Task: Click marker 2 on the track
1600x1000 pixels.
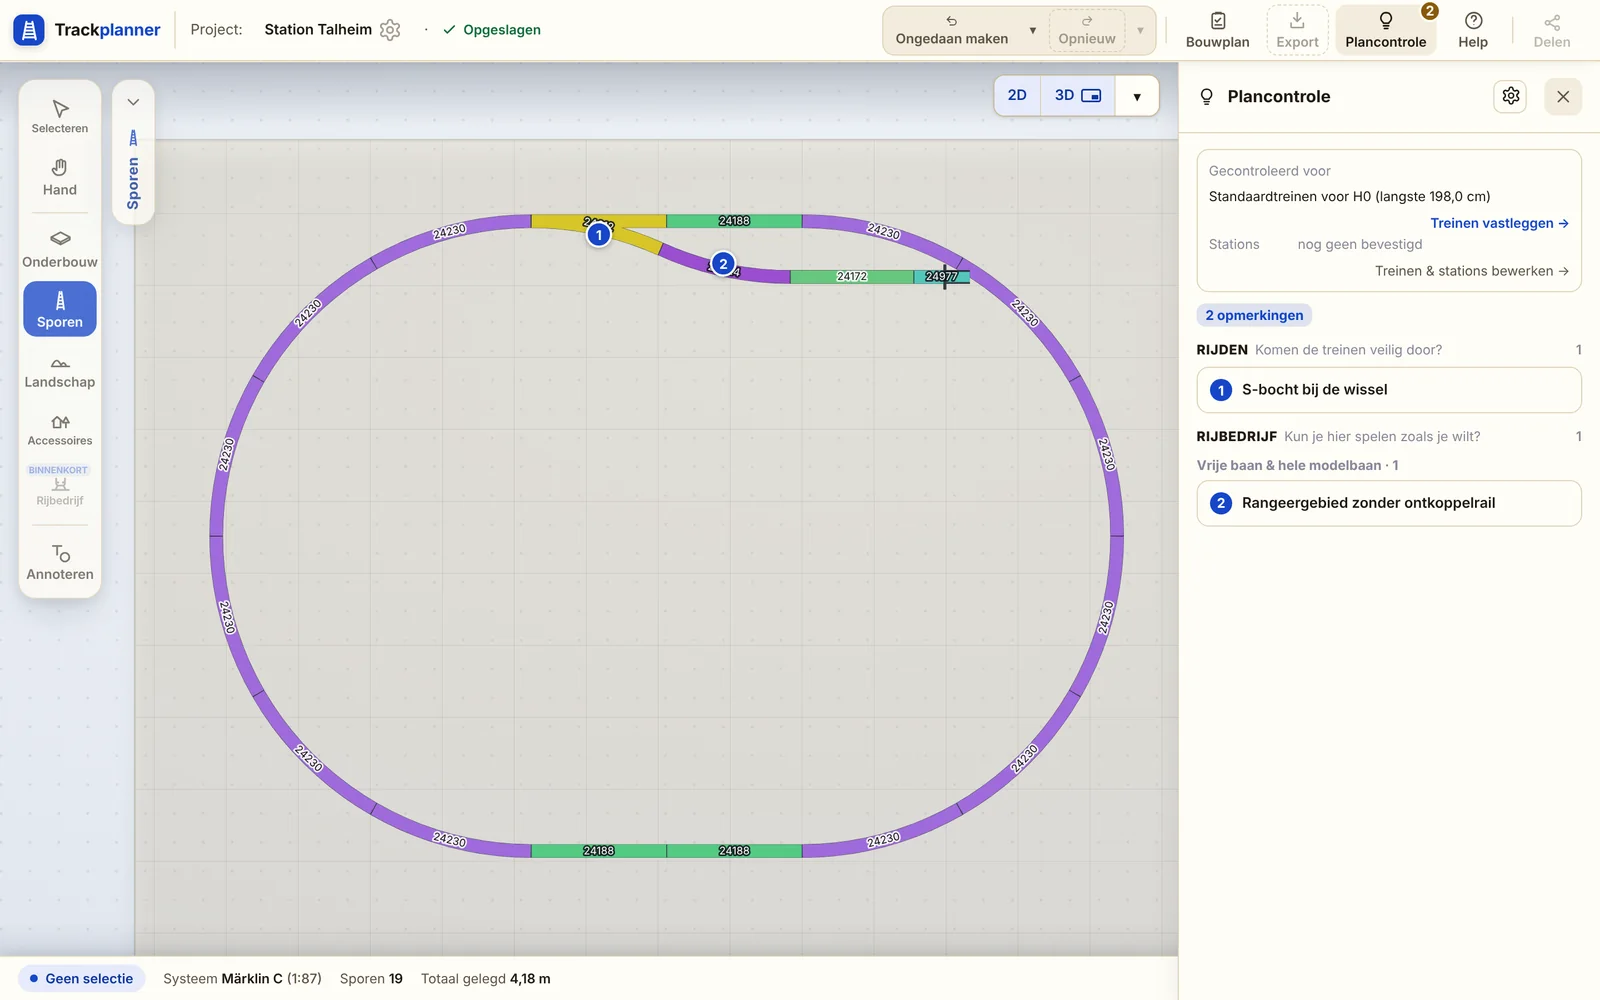Action: click(x=723, y=264)
